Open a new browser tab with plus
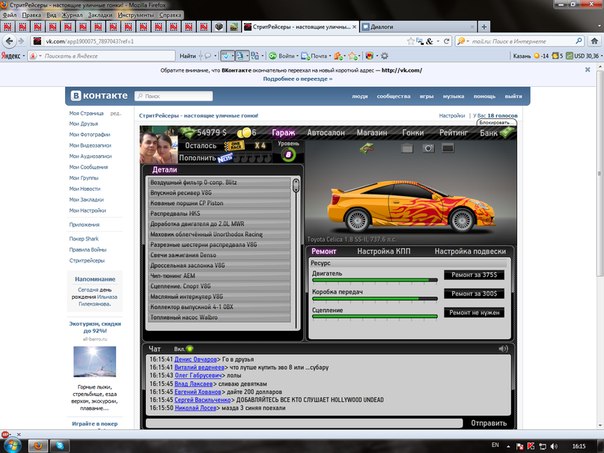The height and width of the screenshot is (453, 604). pyautogui.click(x=484, y=27)
